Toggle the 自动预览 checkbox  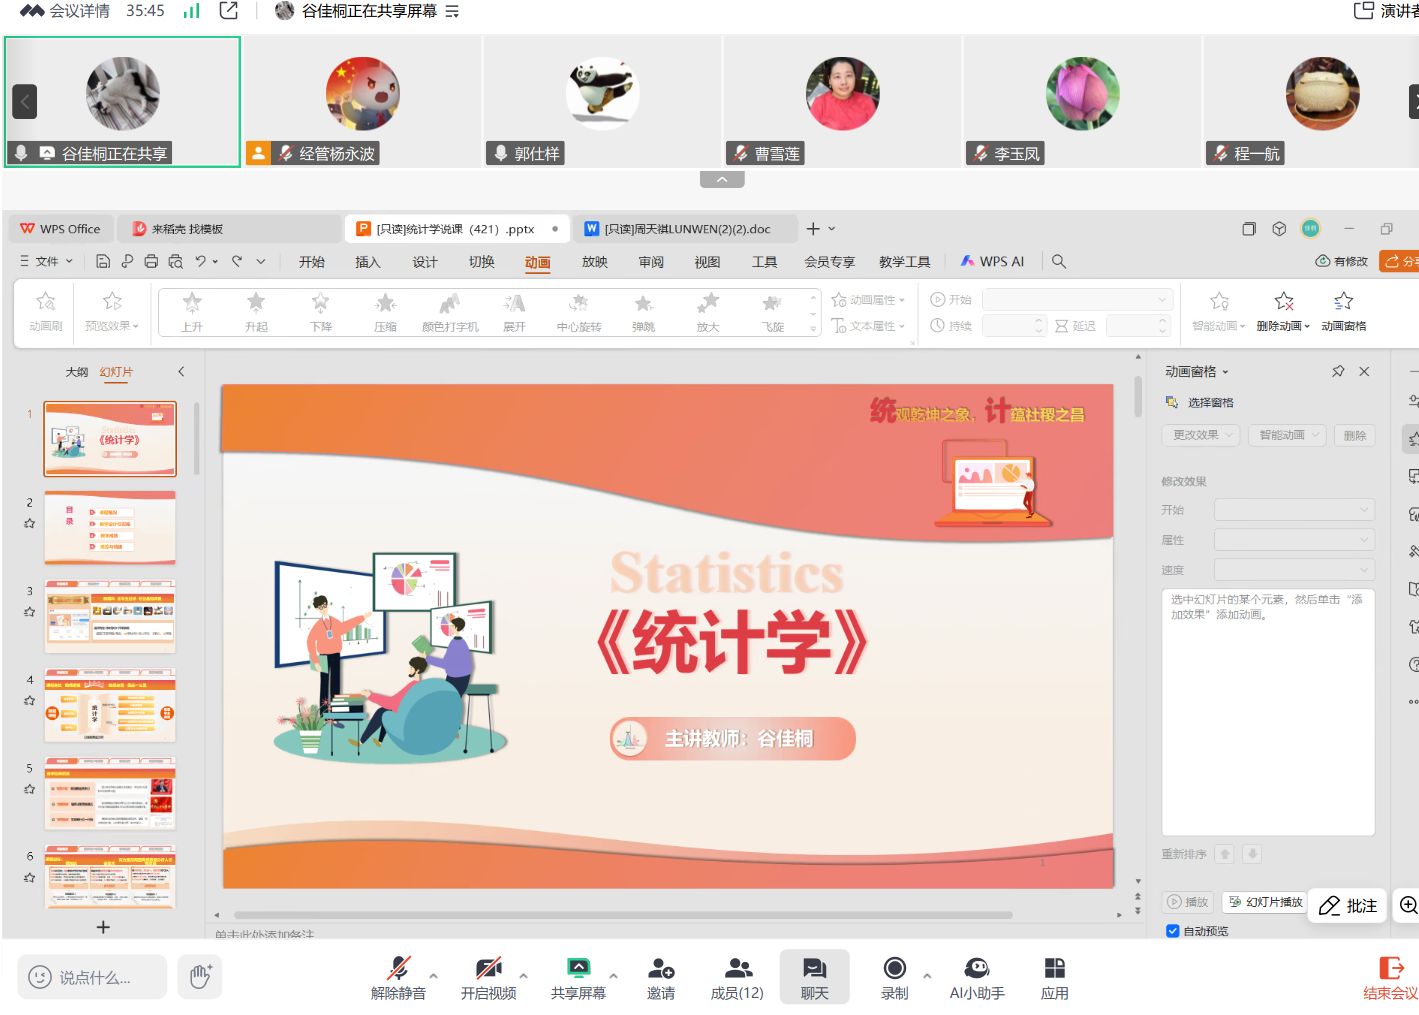tap(1173, 931)
